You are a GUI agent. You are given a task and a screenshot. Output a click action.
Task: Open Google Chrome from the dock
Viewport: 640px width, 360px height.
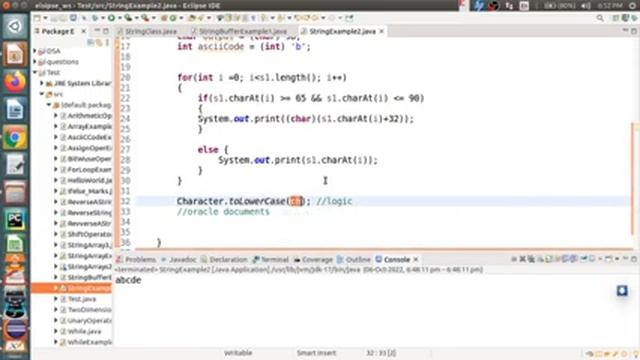[15, 138]
